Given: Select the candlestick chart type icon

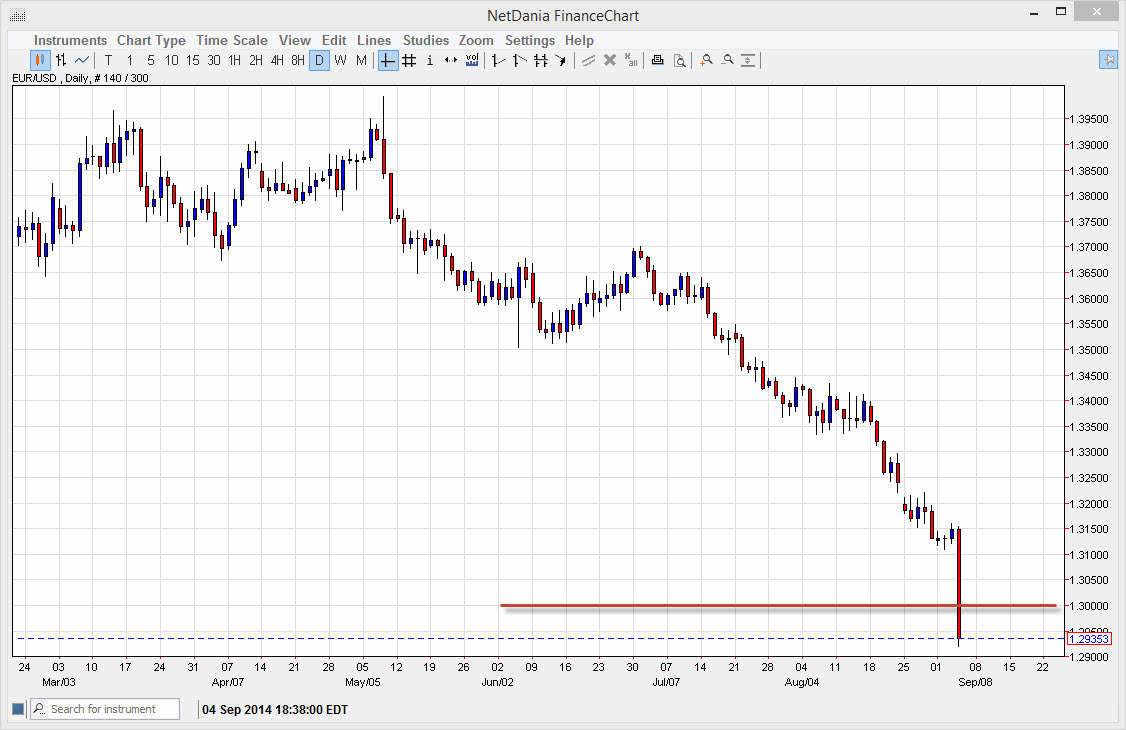Looking at the screenshot, I should point(38,60).
